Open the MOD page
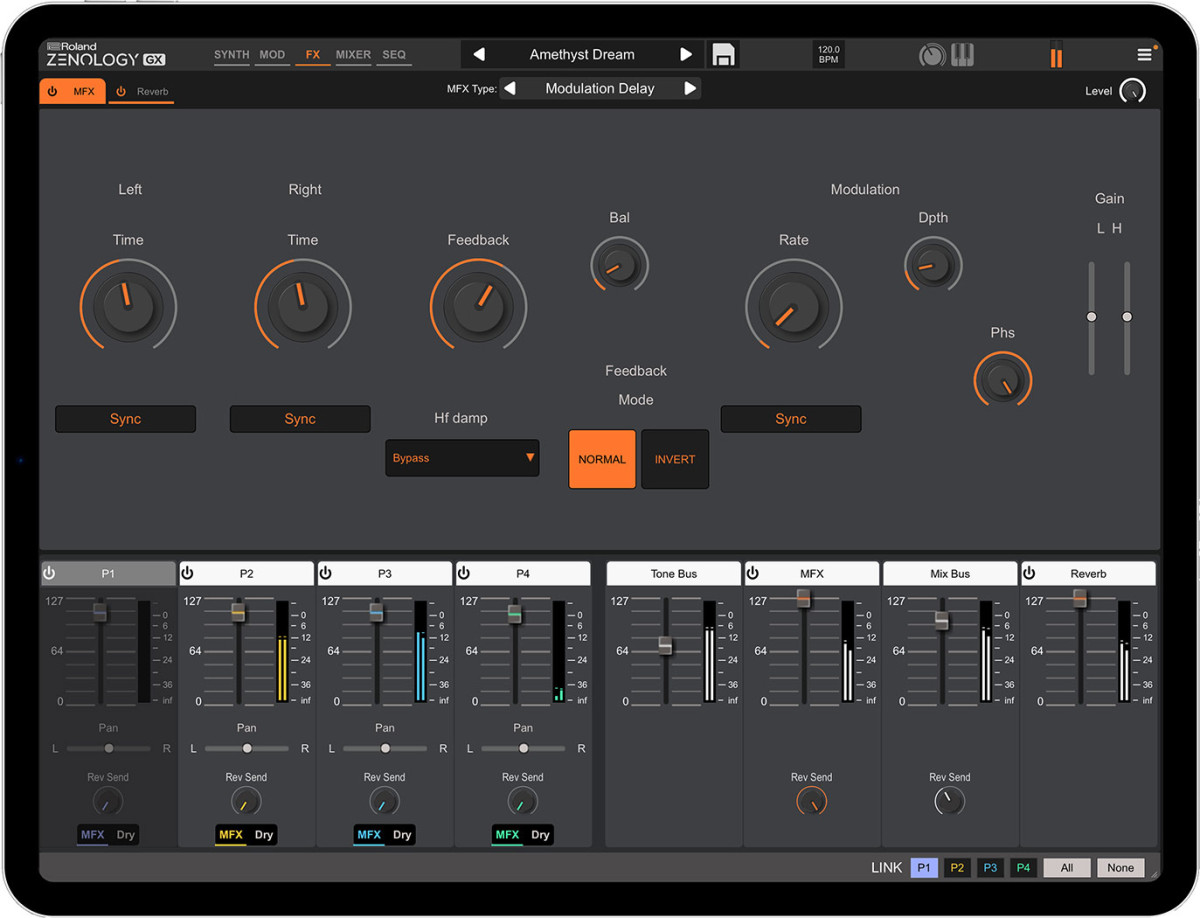The image size is (1200, 918). pos(272,55)
